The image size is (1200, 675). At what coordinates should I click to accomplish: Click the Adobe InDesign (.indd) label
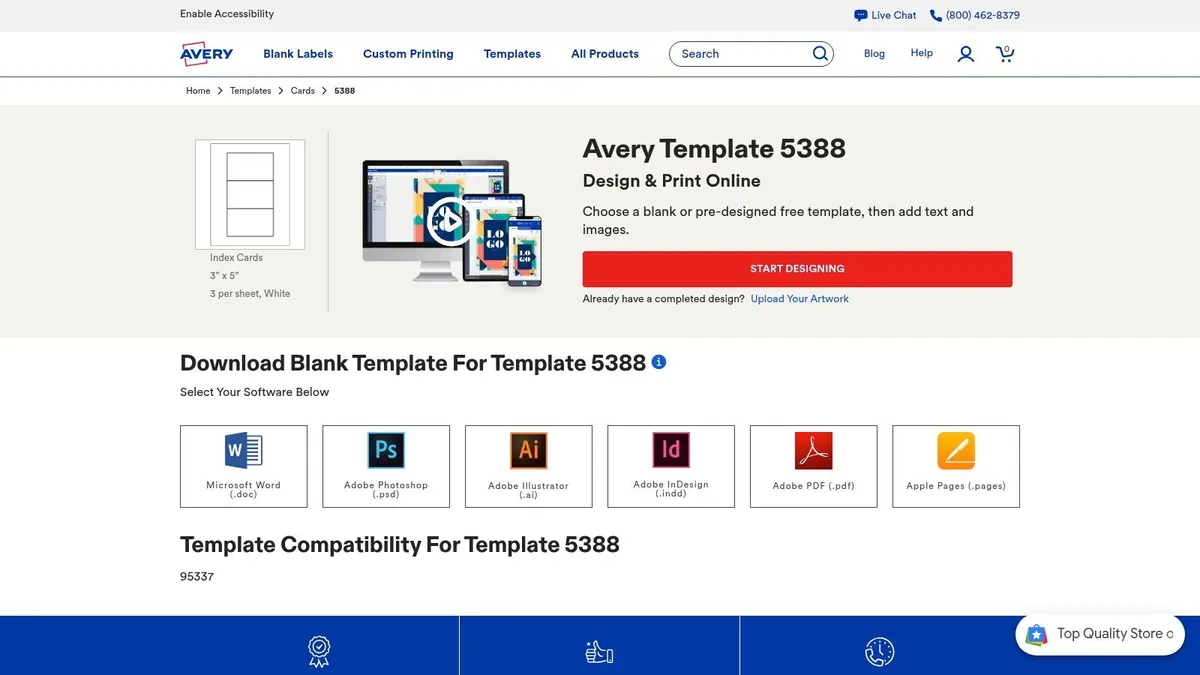[671, 489]
